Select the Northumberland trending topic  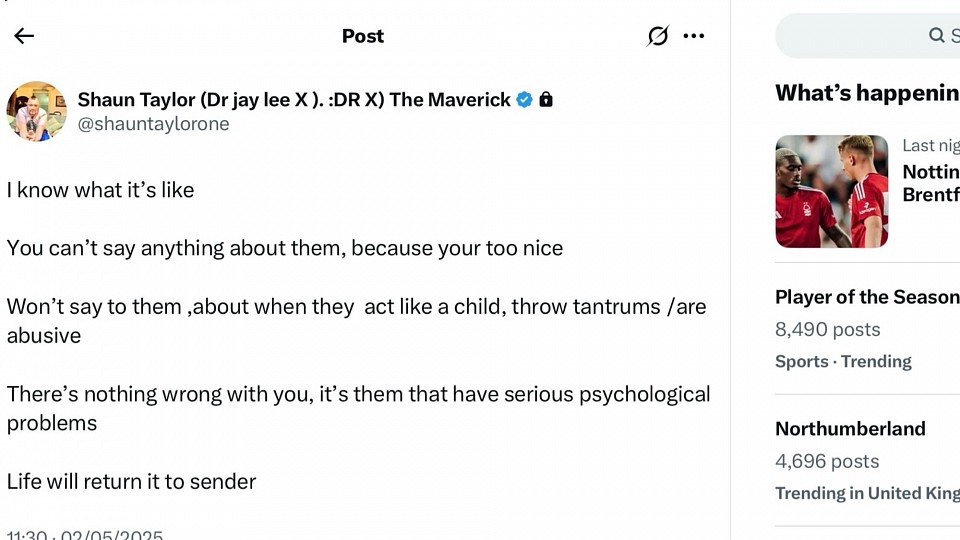pyautogui.click(x=868, y=460)
